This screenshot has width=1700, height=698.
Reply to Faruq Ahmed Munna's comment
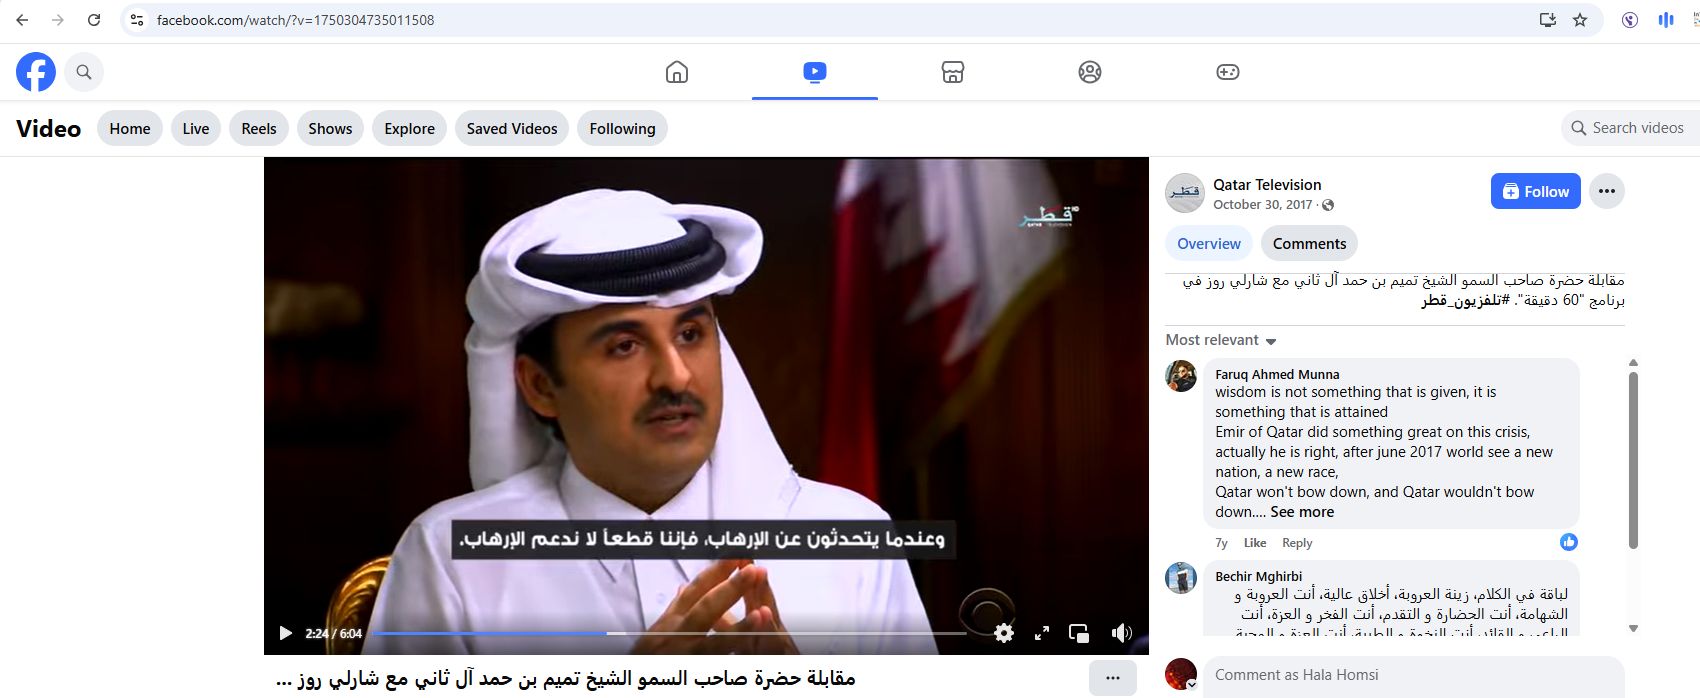(1297, 543)
